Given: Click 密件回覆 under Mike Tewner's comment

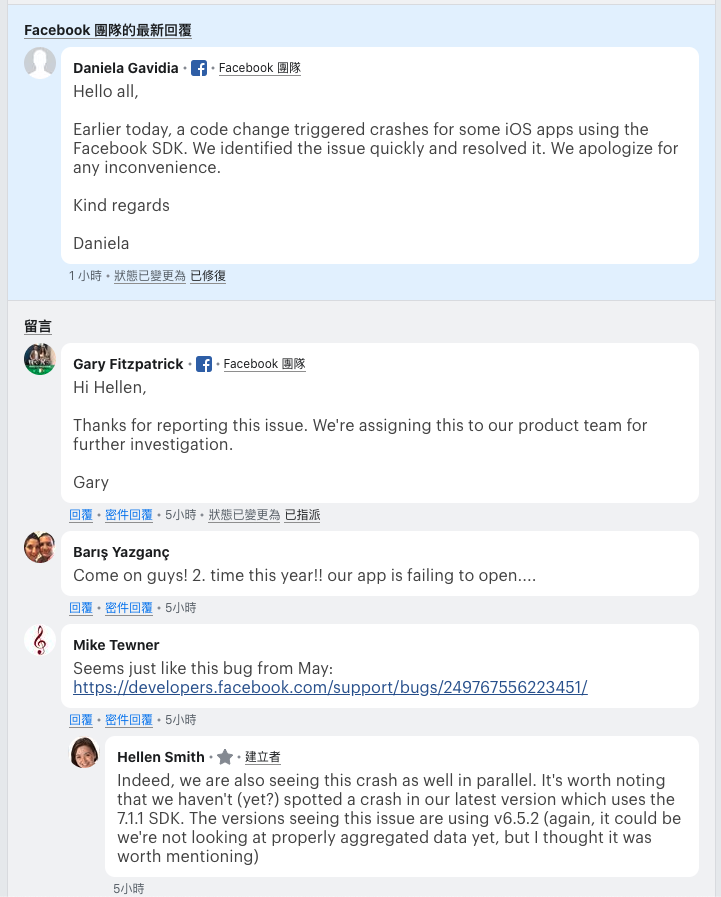Looking at the screenshot, I should click(x=129, y=719).
